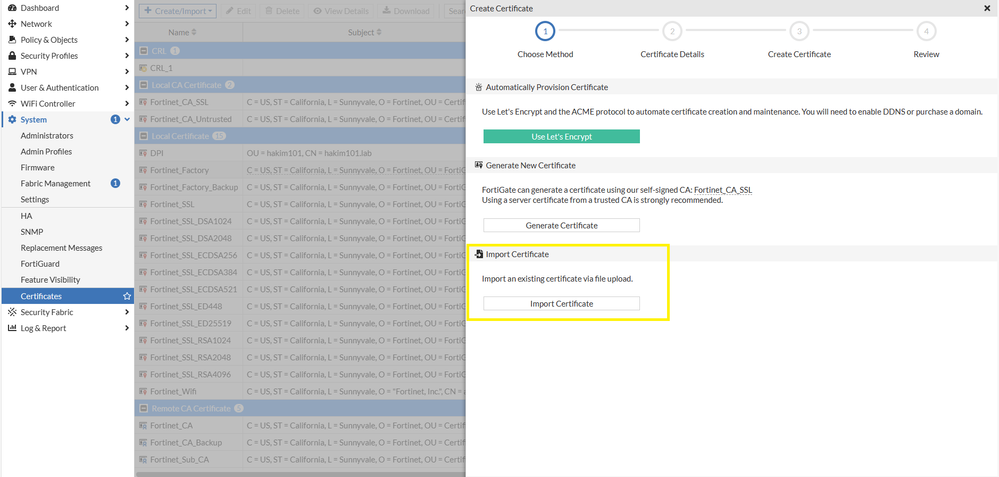Click the View Details button
The image size is (999, 477).
click(341, 11)
